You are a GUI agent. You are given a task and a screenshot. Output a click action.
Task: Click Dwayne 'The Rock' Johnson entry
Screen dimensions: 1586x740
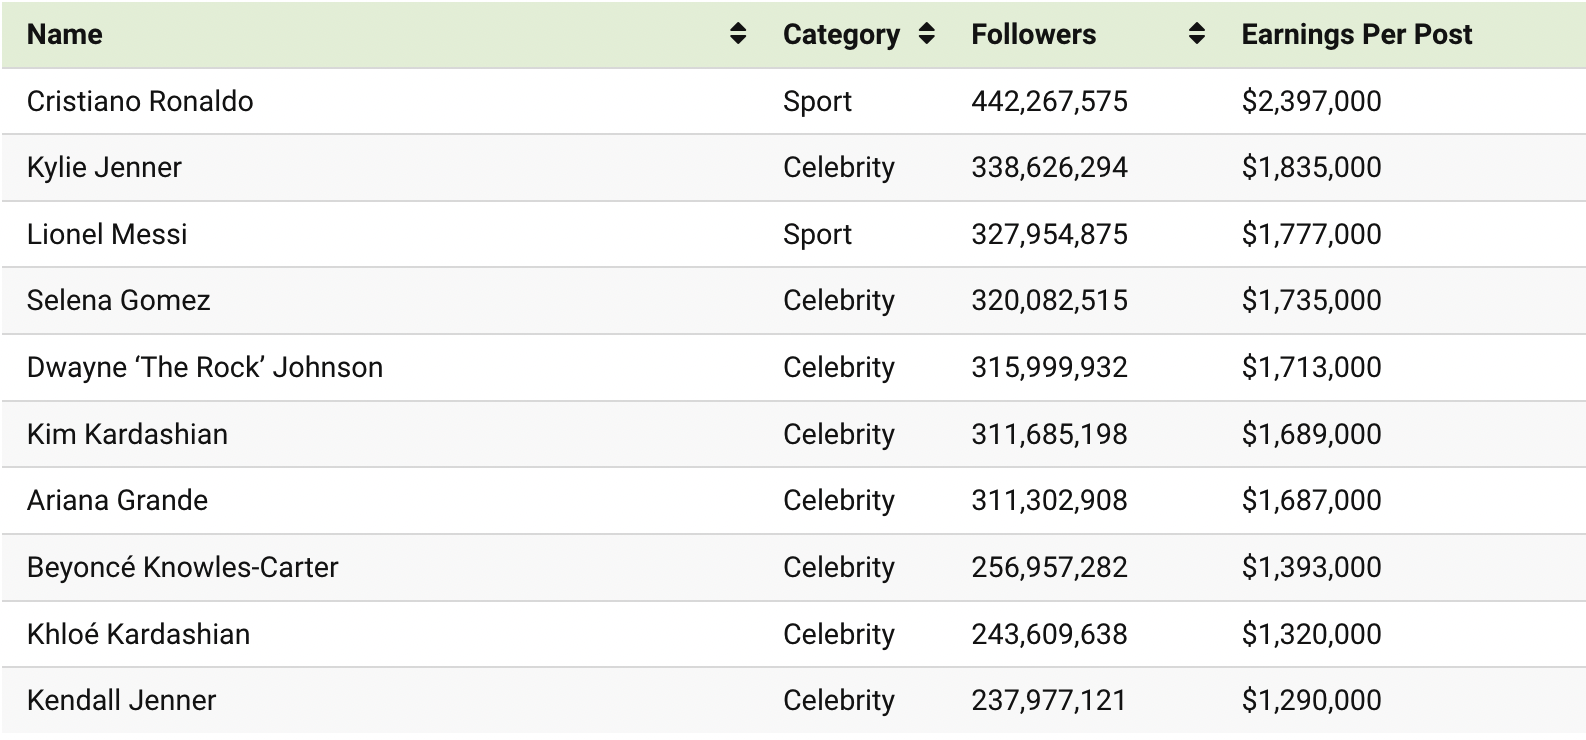click(204, 367)
